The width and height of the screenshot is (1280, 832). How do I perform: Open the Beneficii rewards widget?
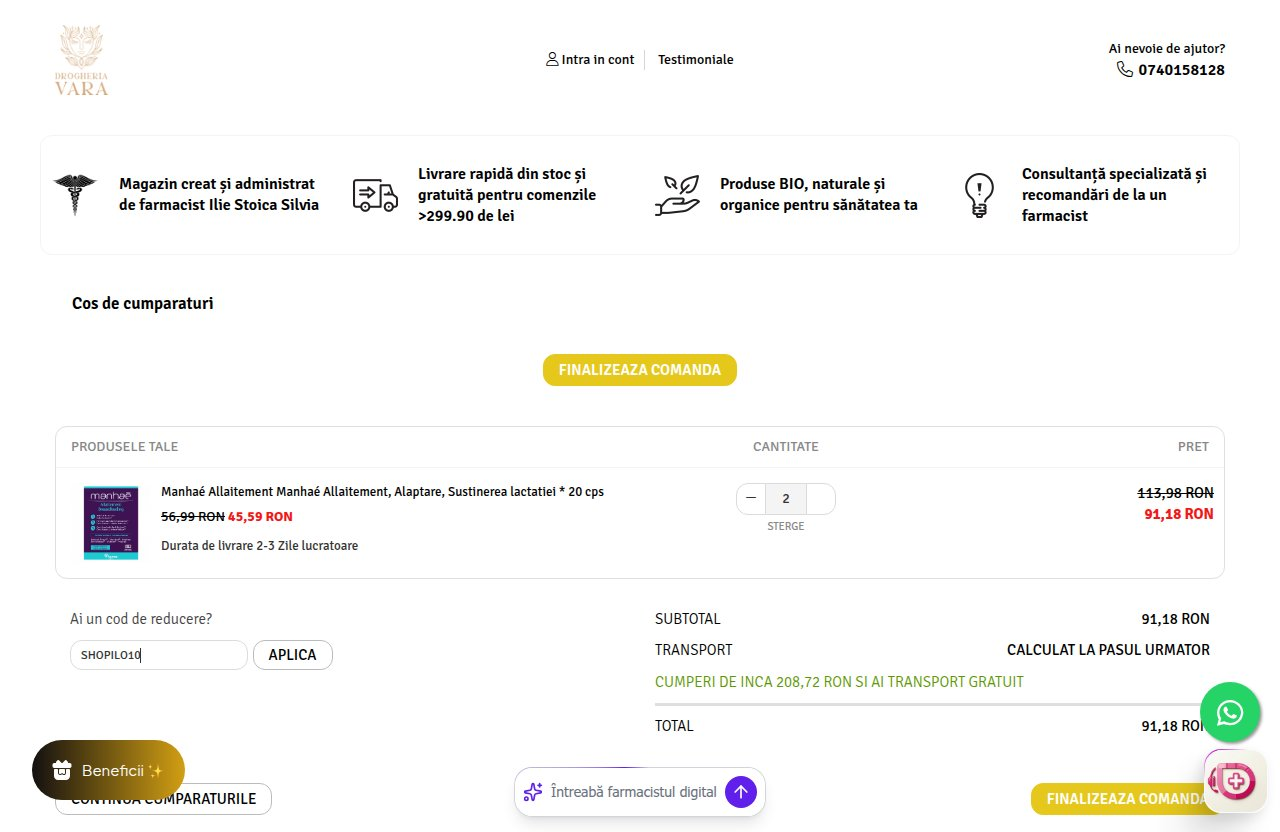pos(108,770)
